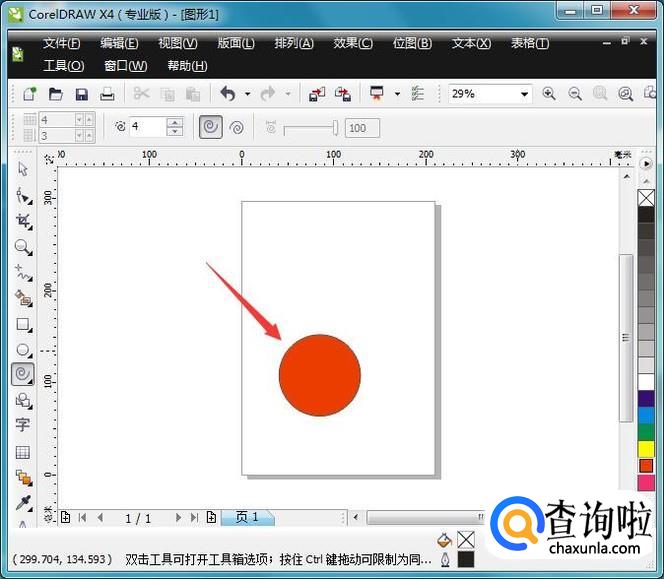
Task: Select the Pick (arrow) tool
Action: click(x=22, y=168)
